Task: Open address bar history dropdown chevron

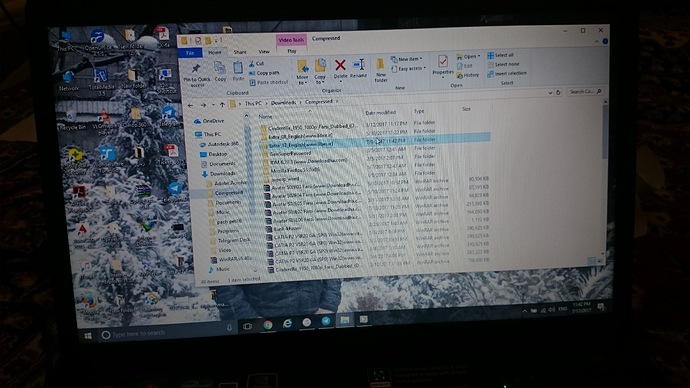Action: point(550,93)
